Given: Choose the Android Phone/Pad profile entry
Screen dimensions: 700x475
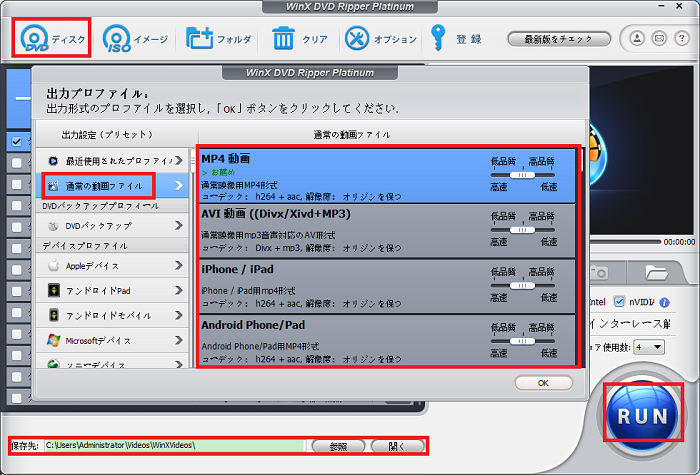Looking at the screenshot, I should (x=387, y=341).
